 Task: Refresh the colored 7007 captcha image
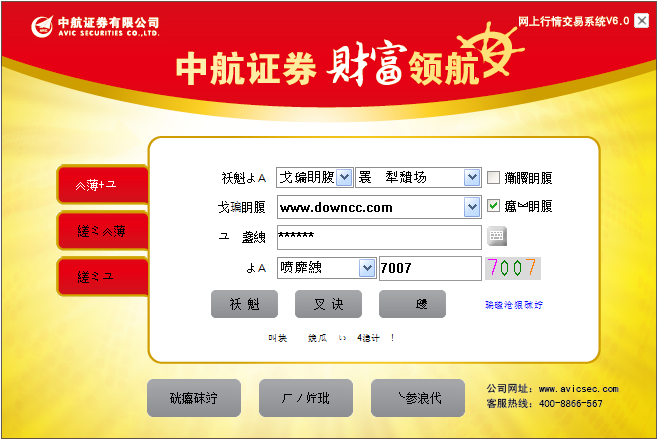[512, 268]
